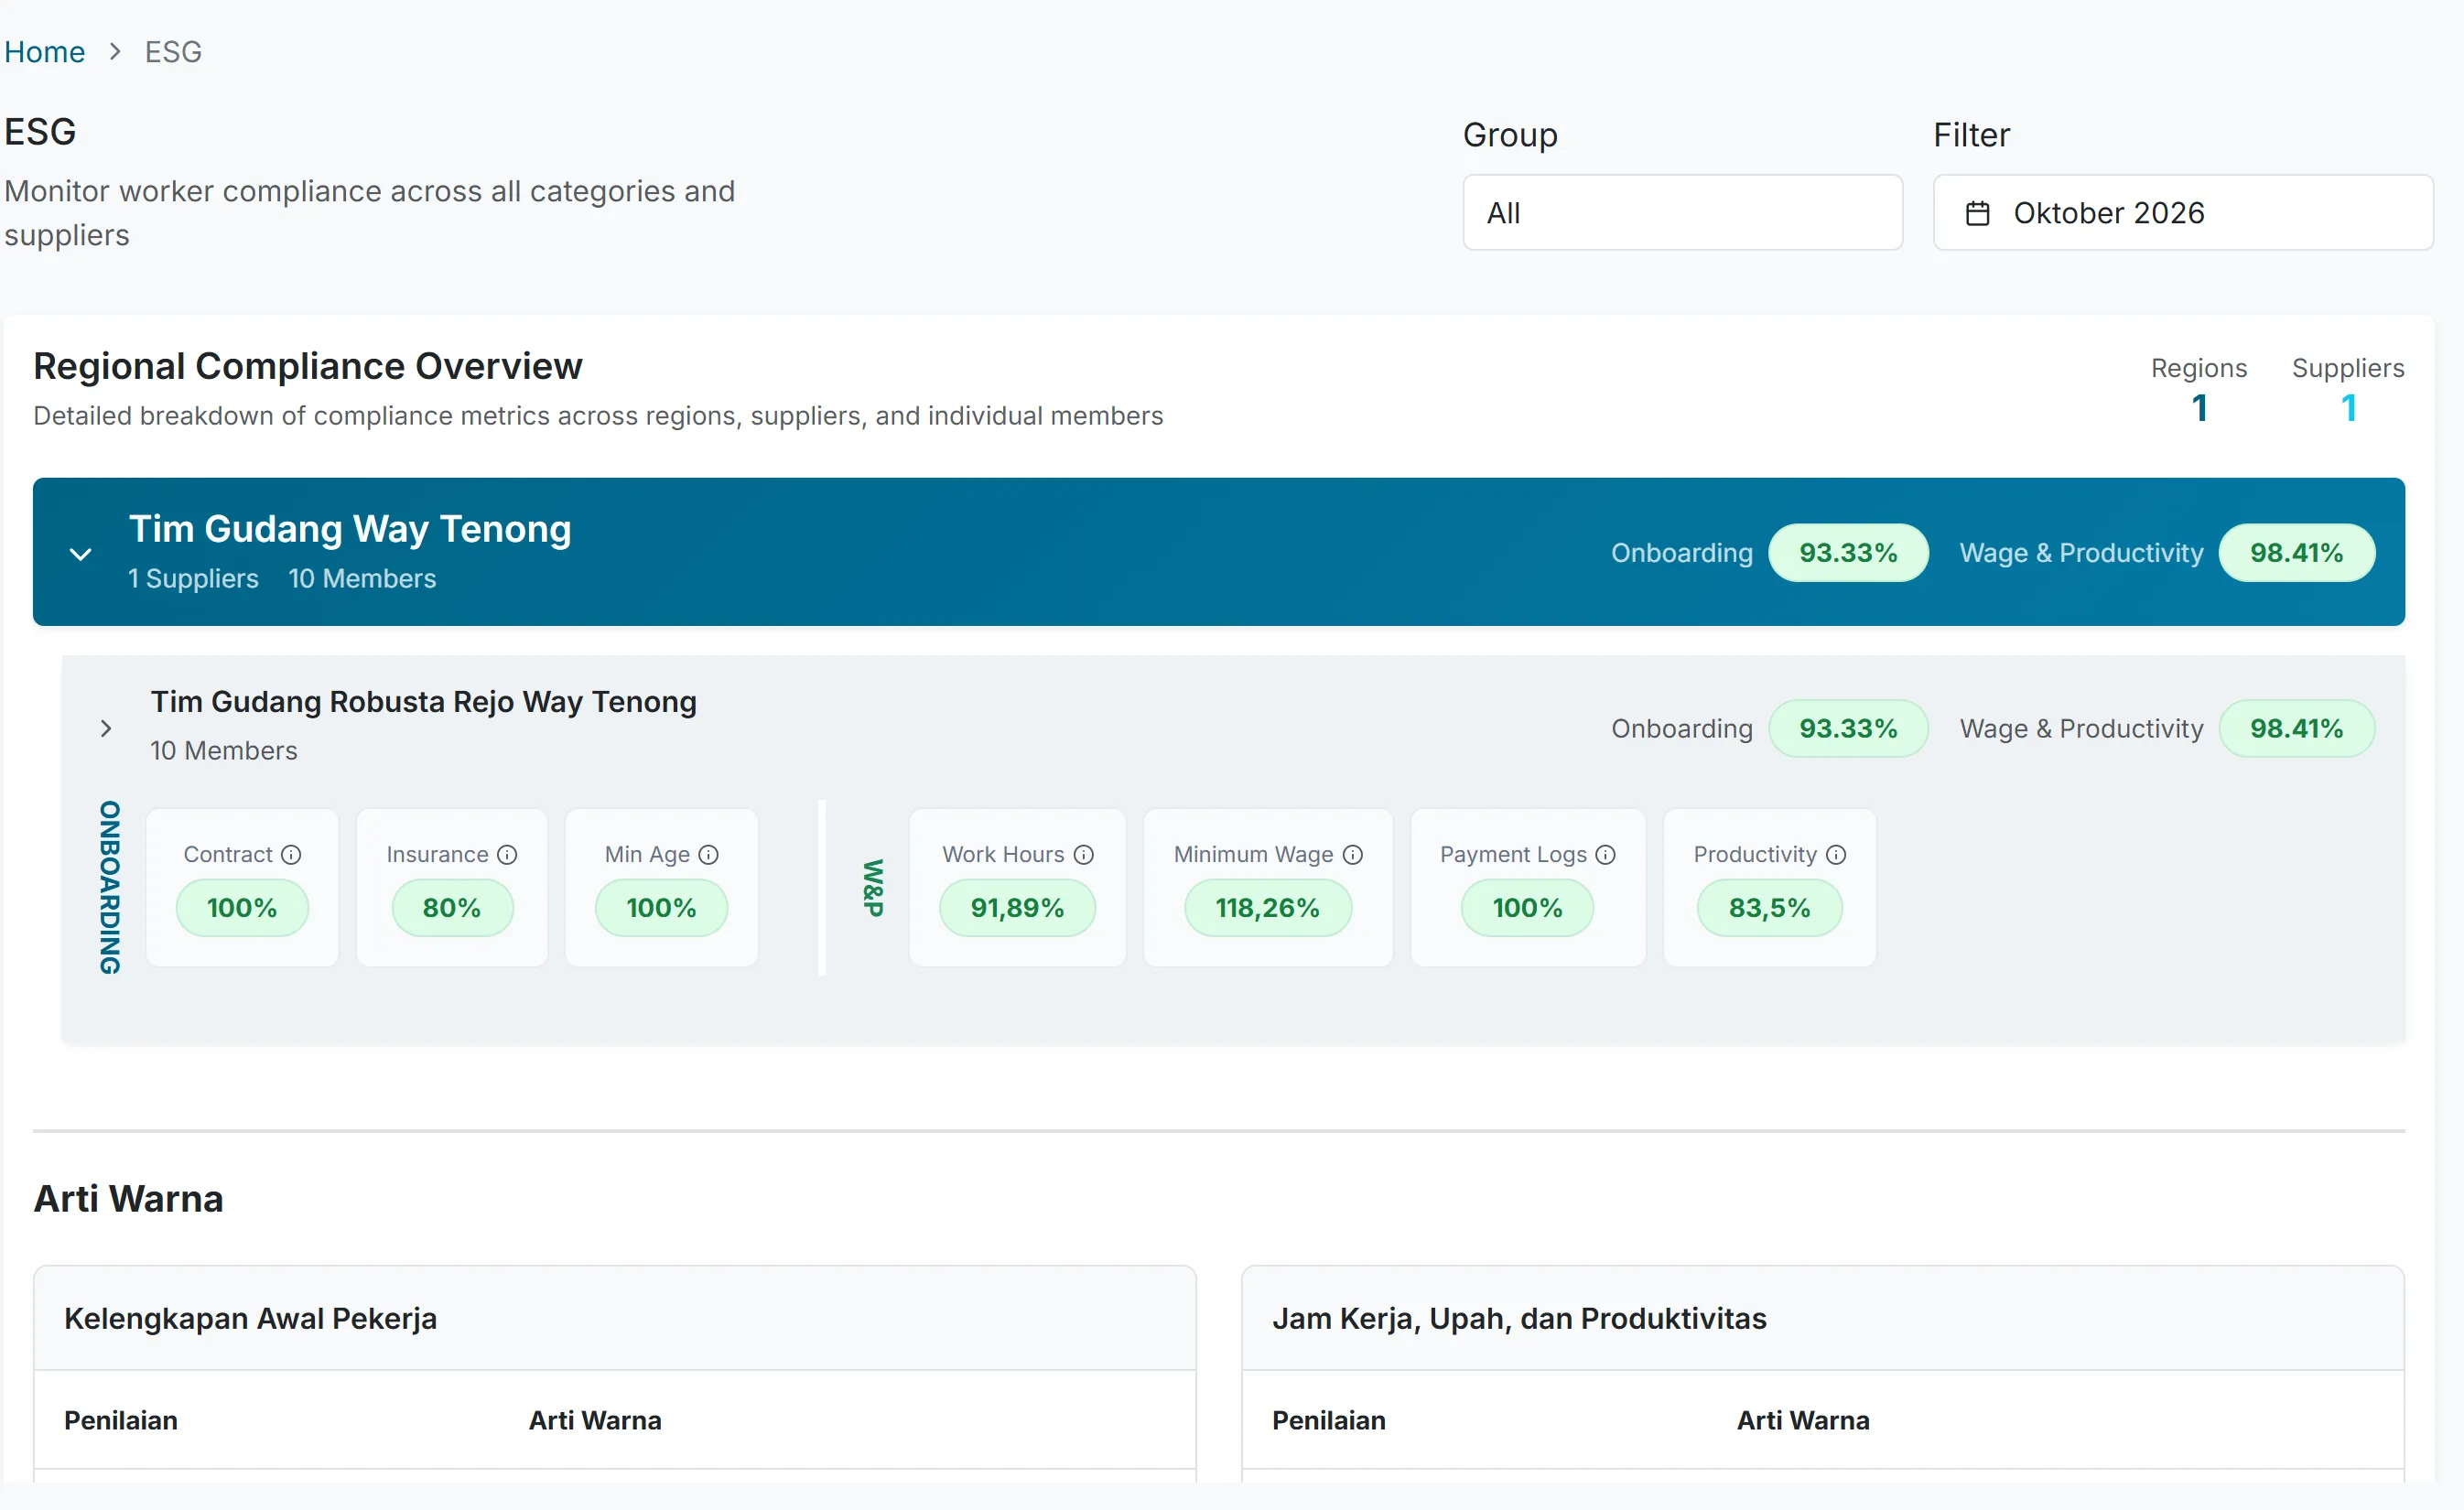The image size is (2464, 1510).
Task: Open the Oktober 2026 date filter
Action: (2182, 212)
